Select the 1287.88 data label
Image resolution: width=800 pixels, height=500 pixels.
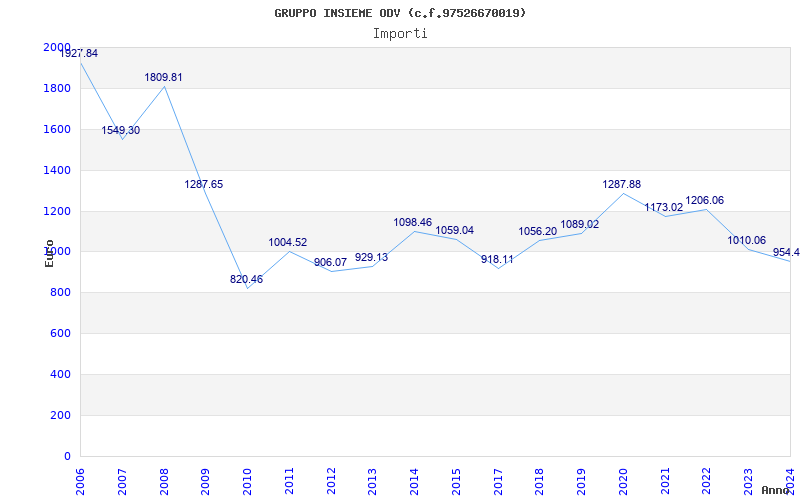coord(621,185)
